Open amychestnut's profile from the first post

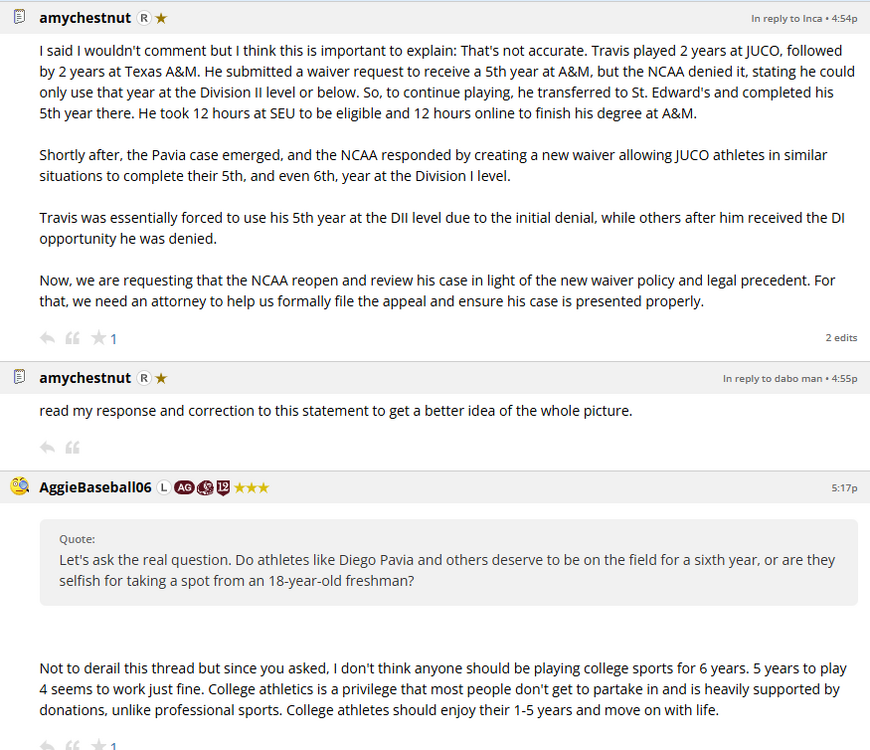tap(85, 18)
